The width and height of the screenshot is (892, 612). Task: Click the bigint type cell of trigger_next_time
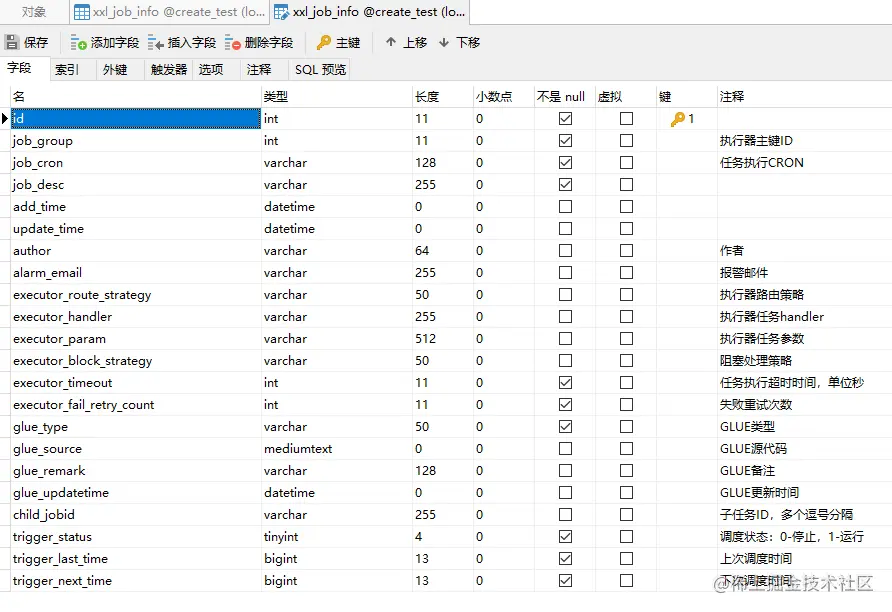[337, 581]
